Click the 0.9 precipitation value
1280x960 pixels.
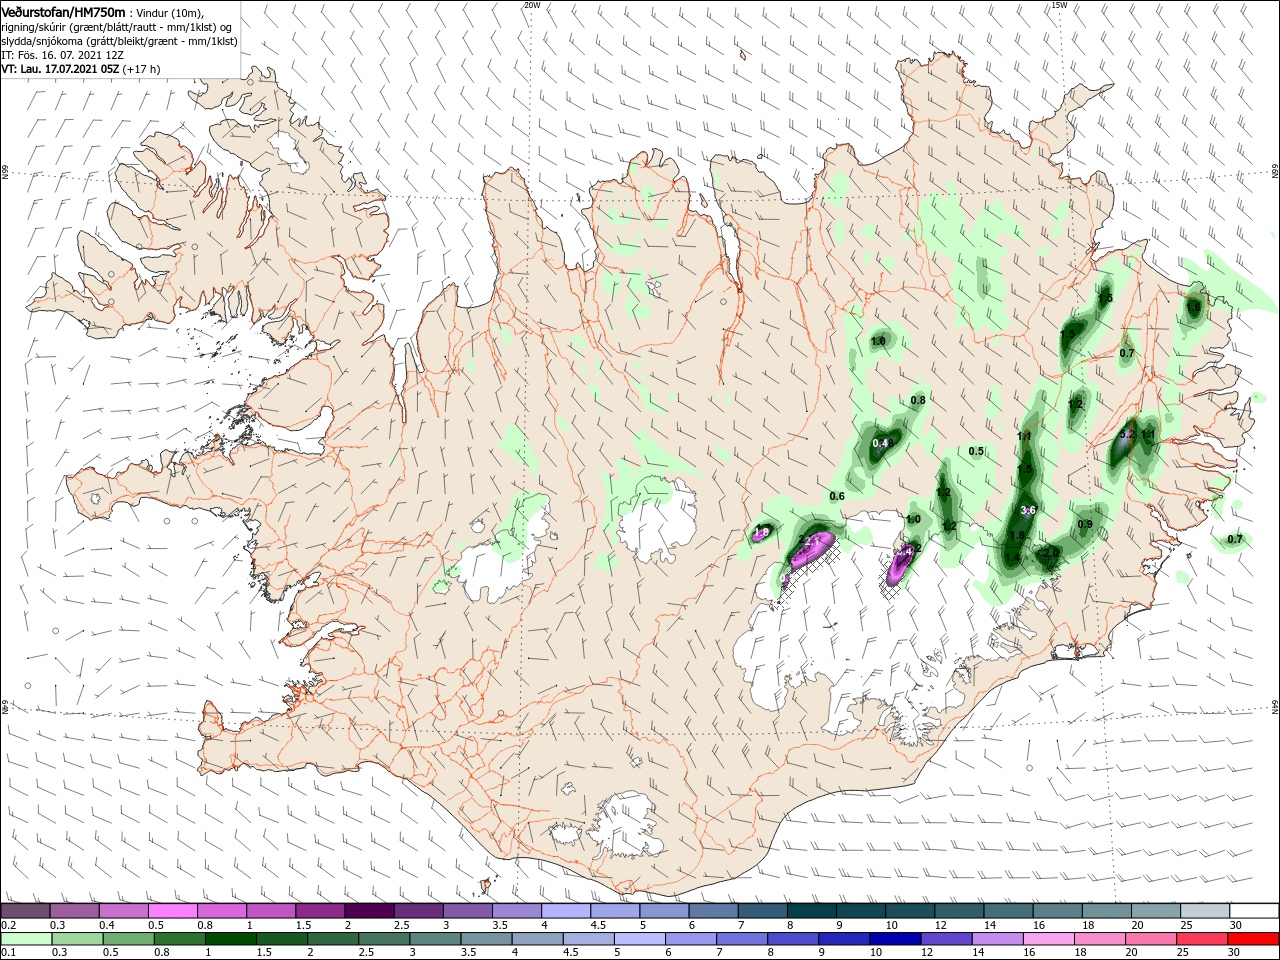[x=1085, y=524]
